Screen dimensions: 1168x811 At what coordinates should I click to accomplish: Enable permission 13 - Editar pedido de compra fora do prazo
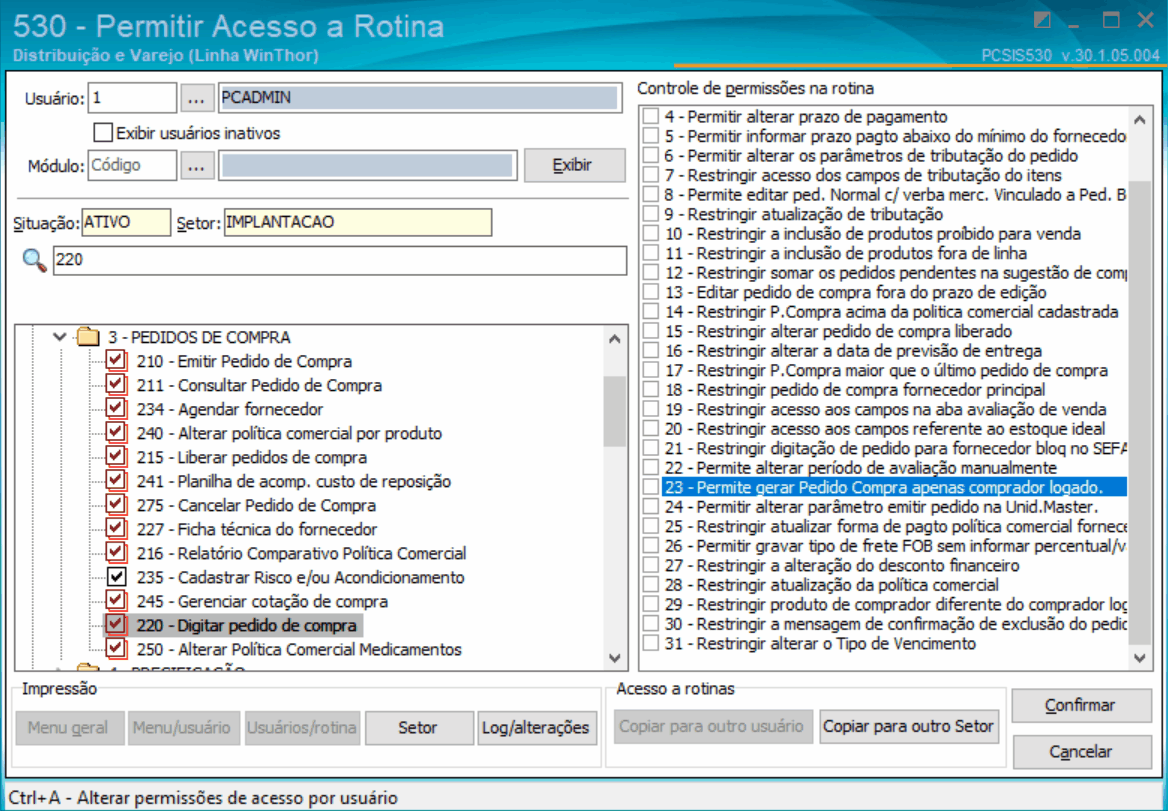coord(651,293)
